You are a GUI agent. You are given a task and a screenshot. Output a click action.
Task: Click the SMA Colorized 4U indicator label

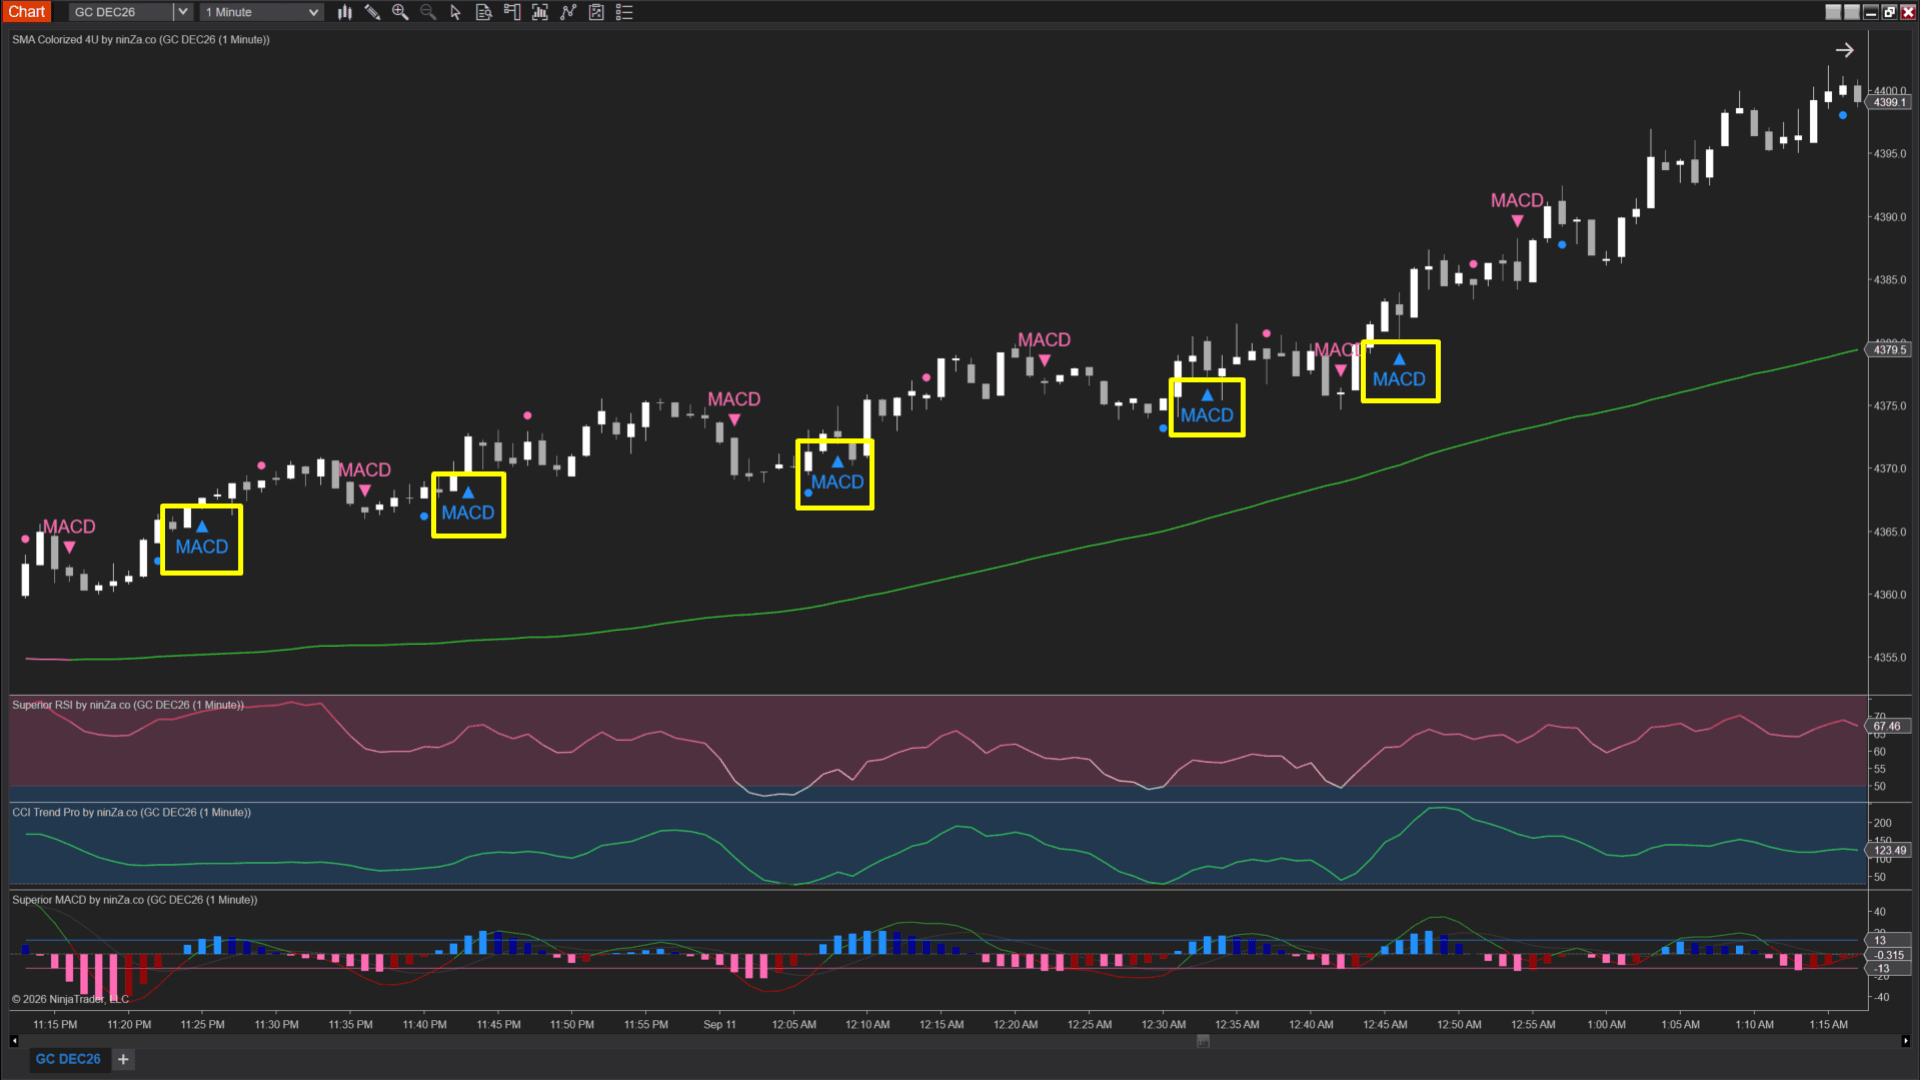[141, 40]
